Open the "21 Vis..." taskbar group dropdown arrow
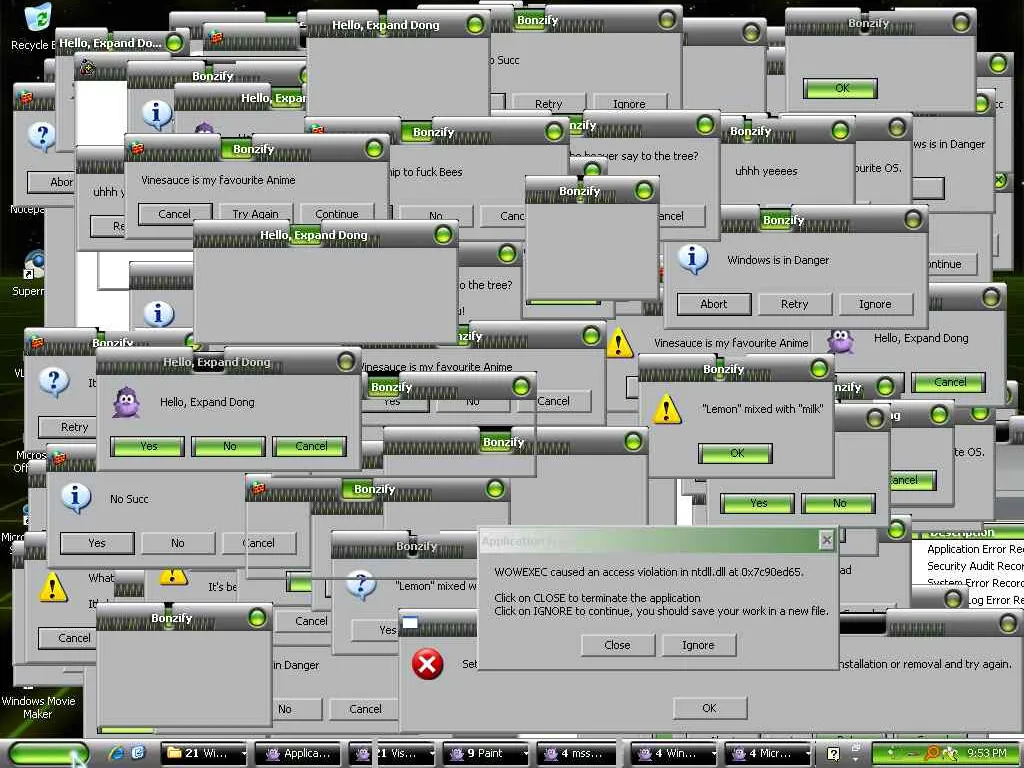1024x768 pixels. pyautogui.click(x=431, y=754)
